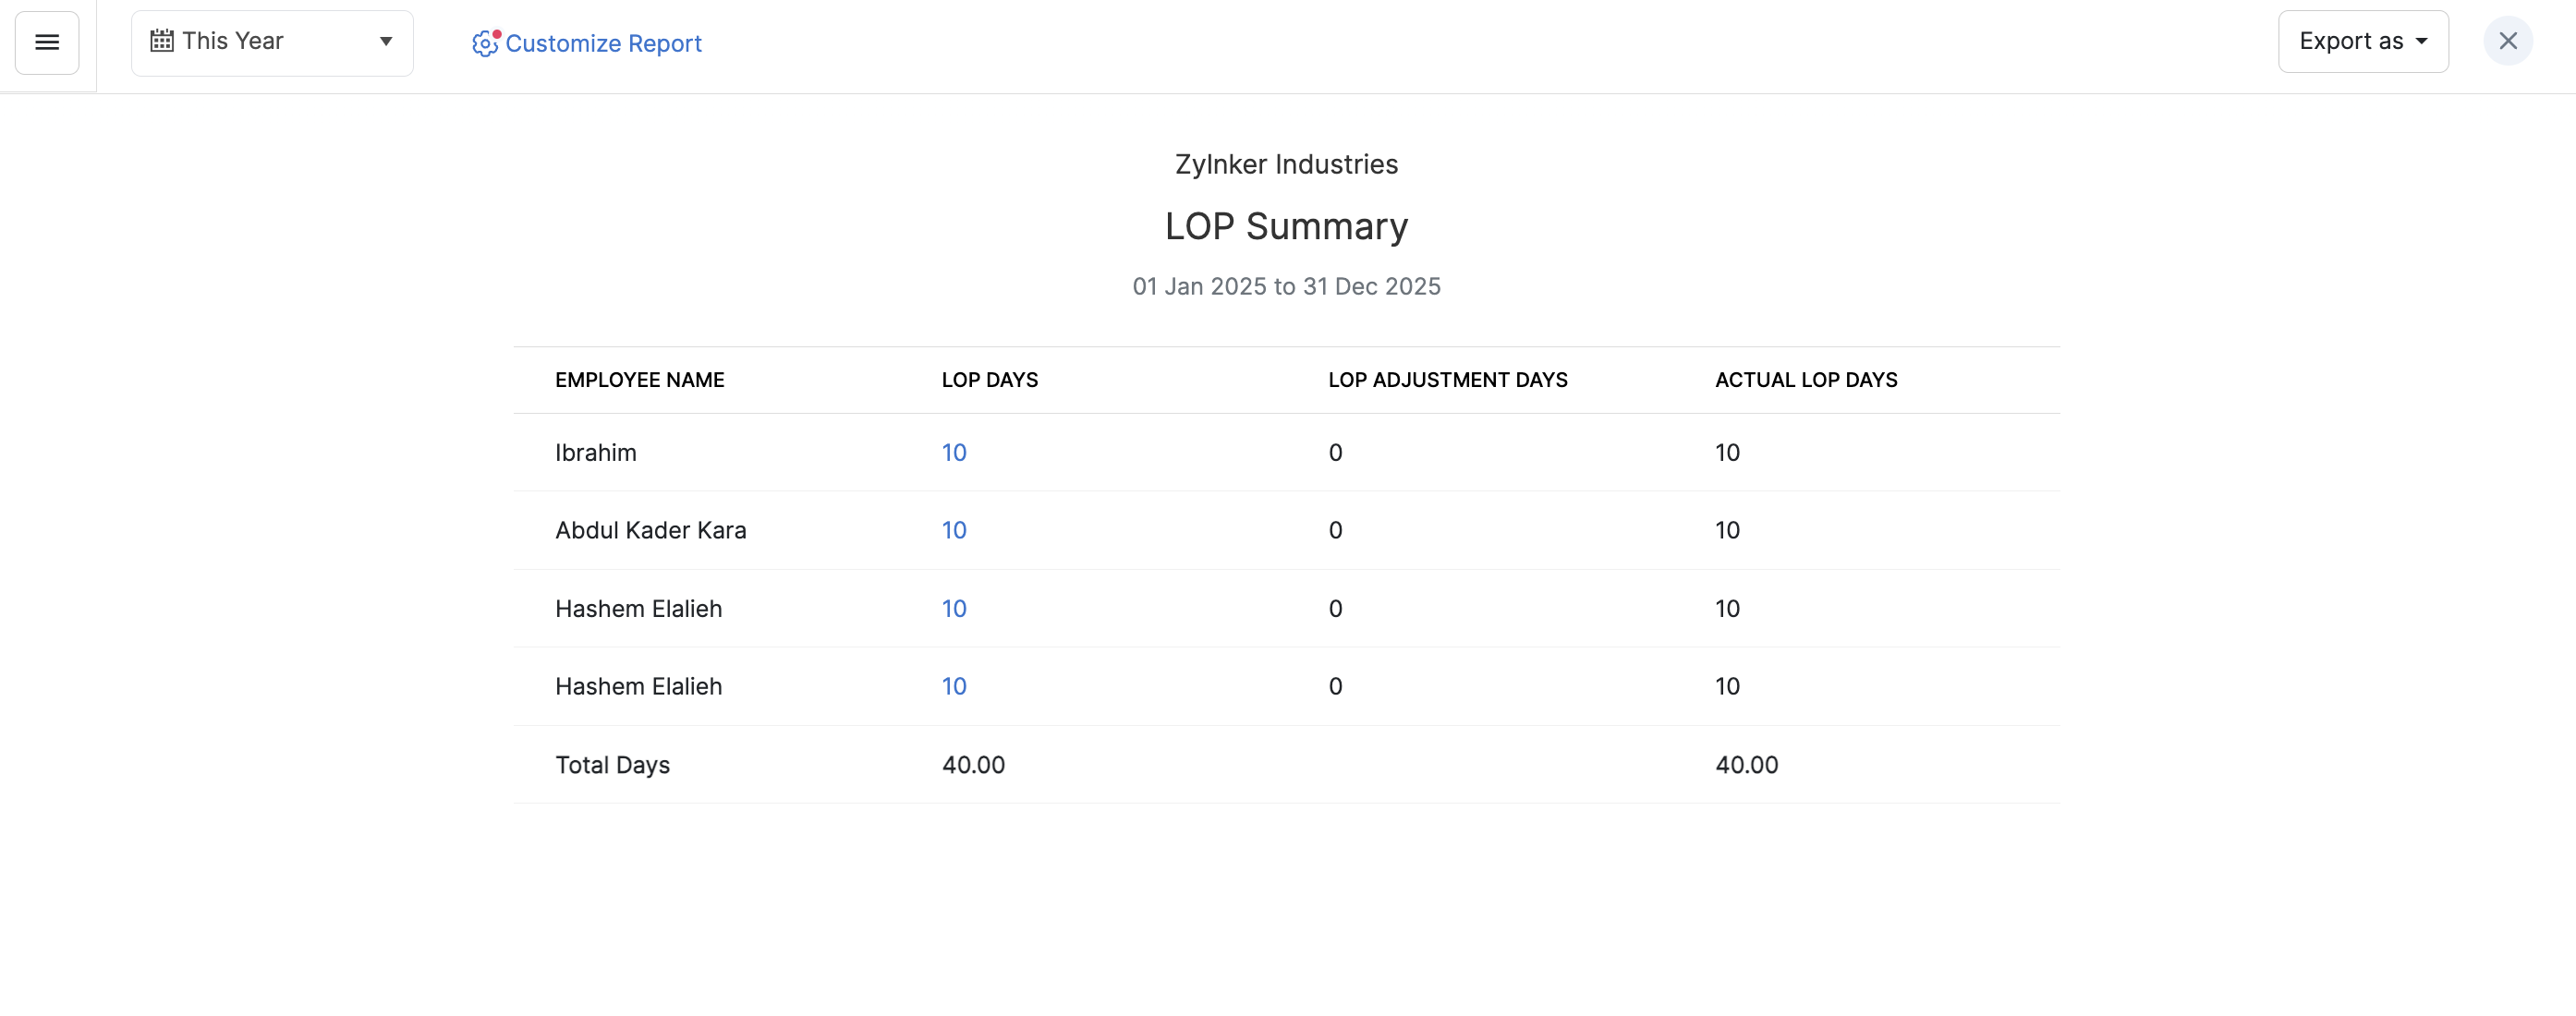The image size is (2576, 1016).
Task: Click second Hashem Elalieh LOP days link
Action: (953, 686)
